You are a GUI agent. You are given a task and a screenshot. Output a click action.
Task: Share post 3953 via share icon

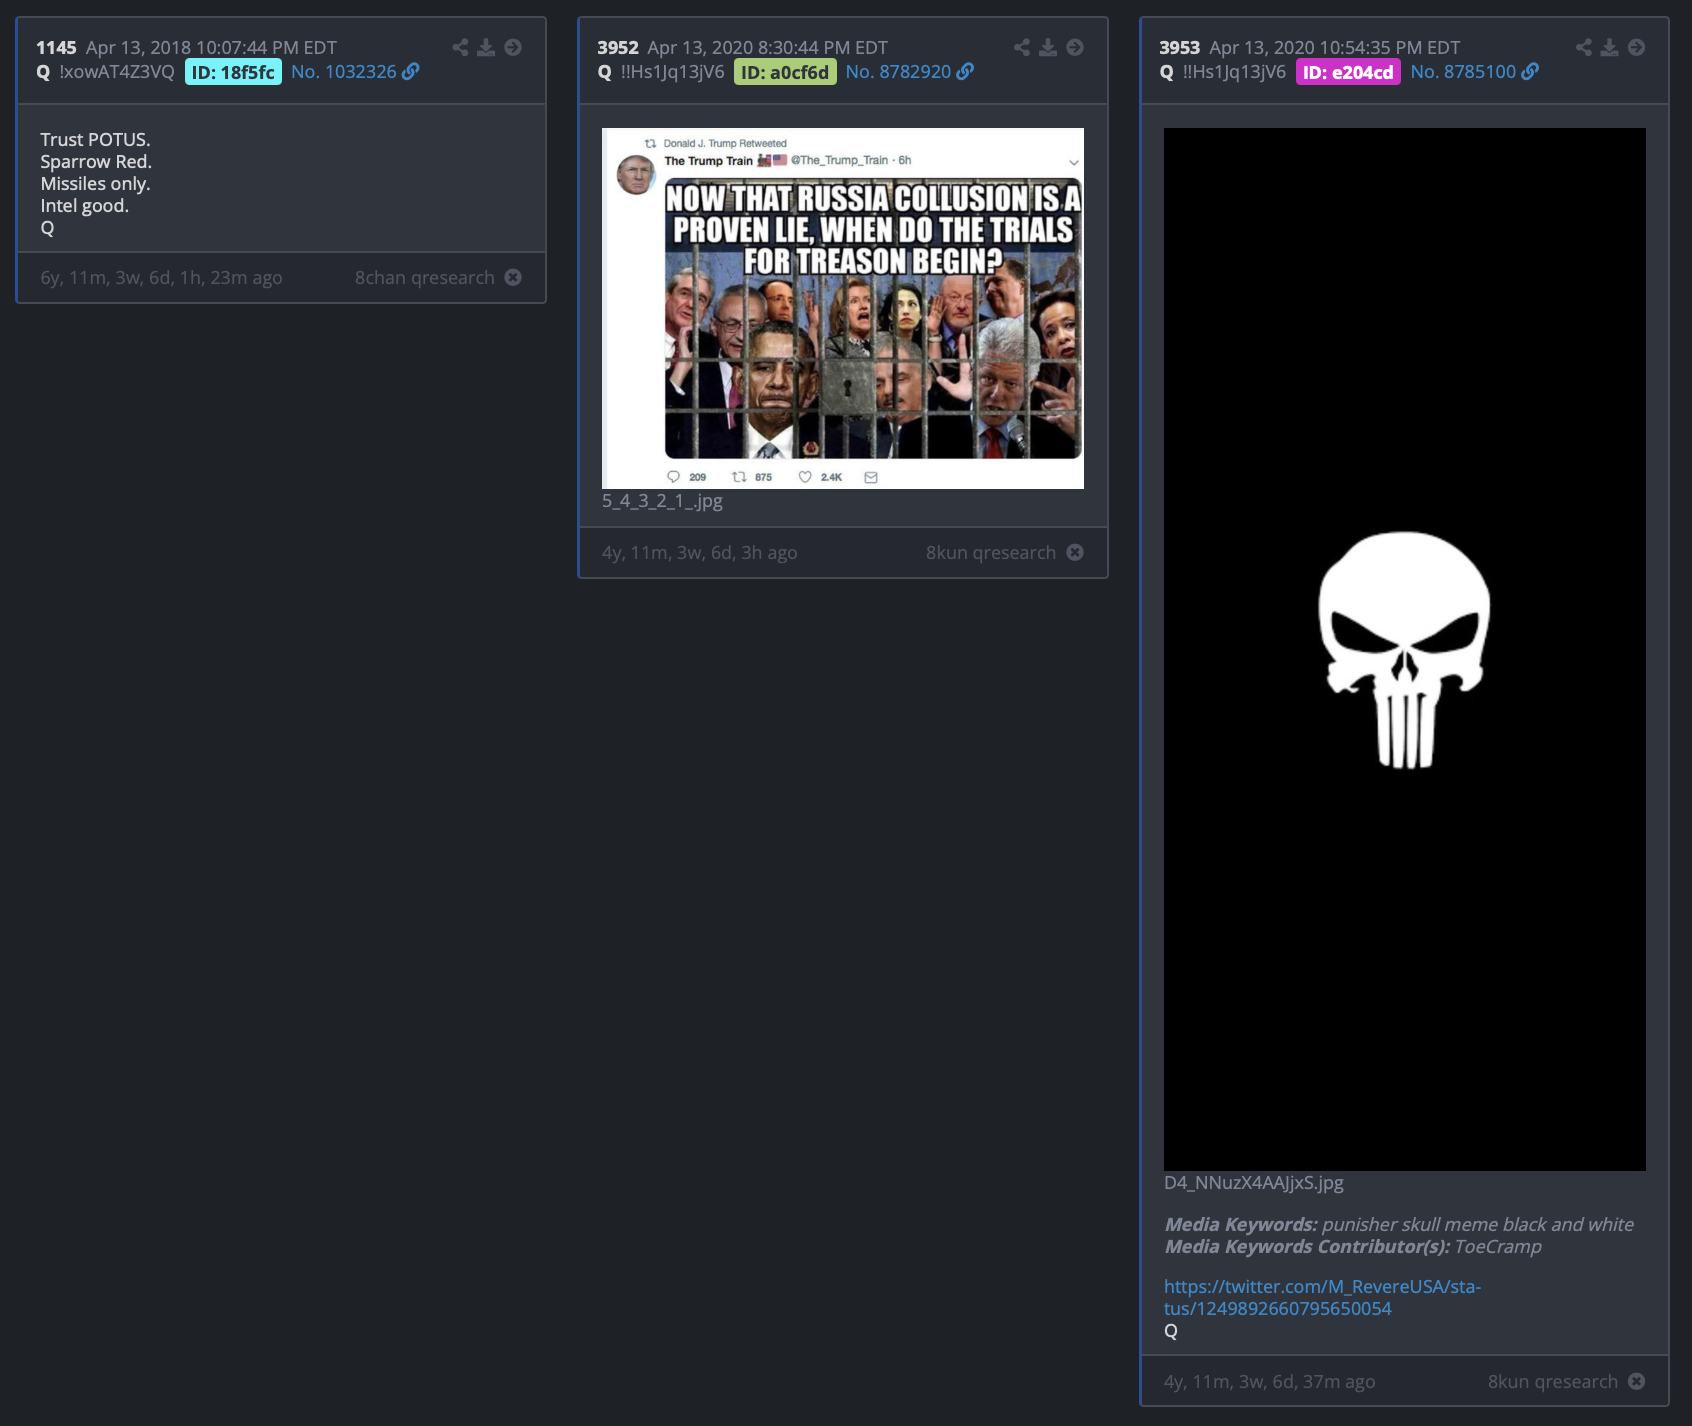[1584, 47]
